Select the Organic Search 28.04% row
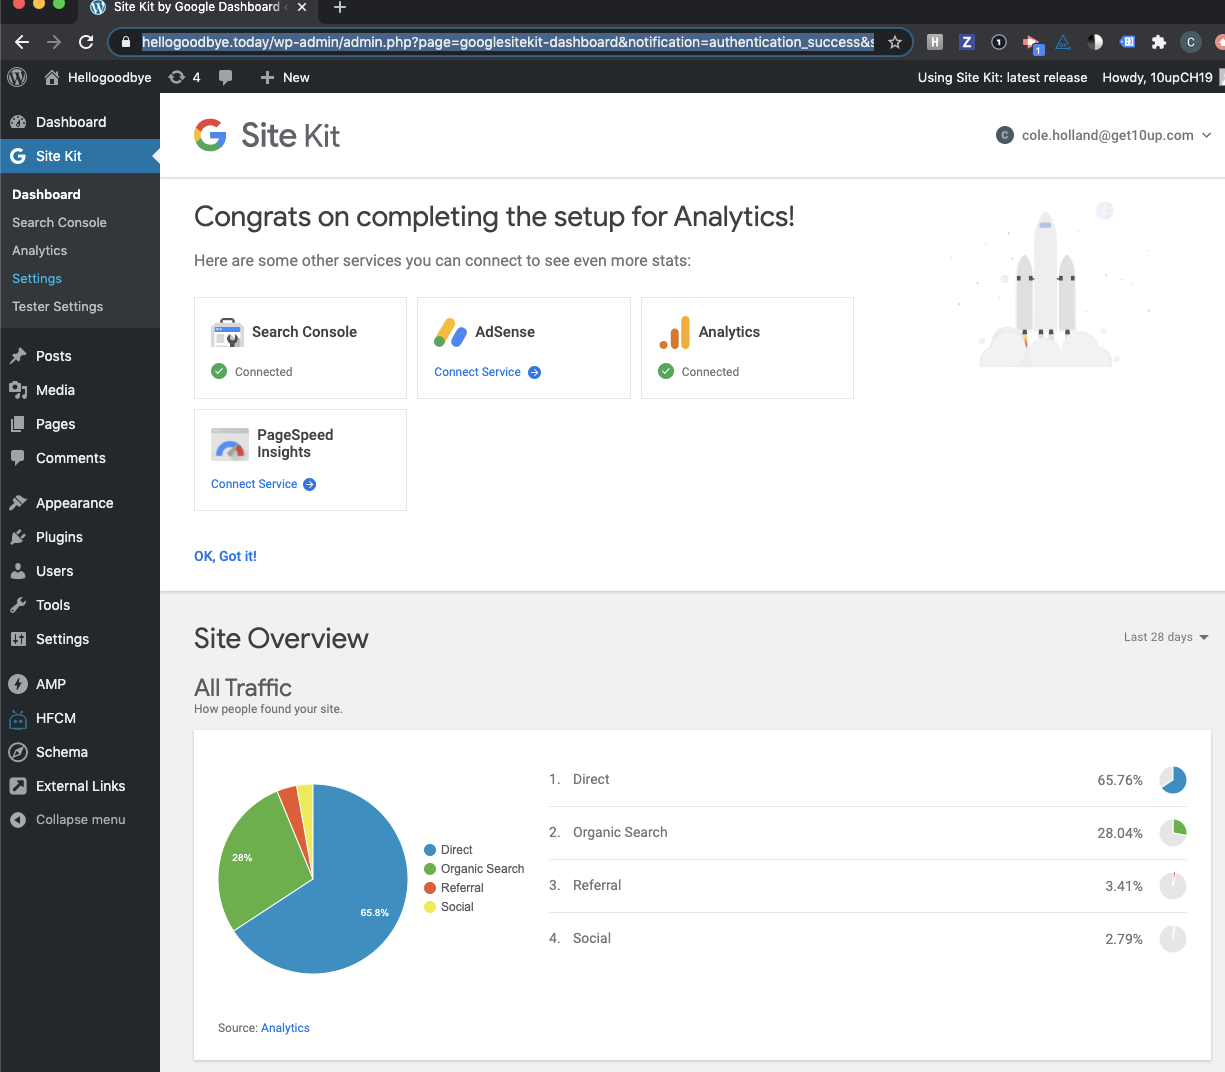The height and width of the screenshot is (1072, 1225). click(x=867, y=833)
